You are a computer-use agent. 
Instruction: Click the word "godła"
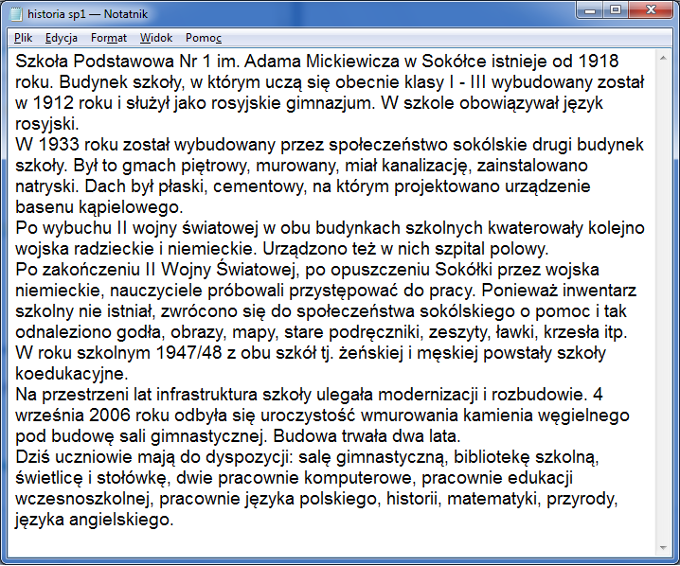click(x=141, y=332)
